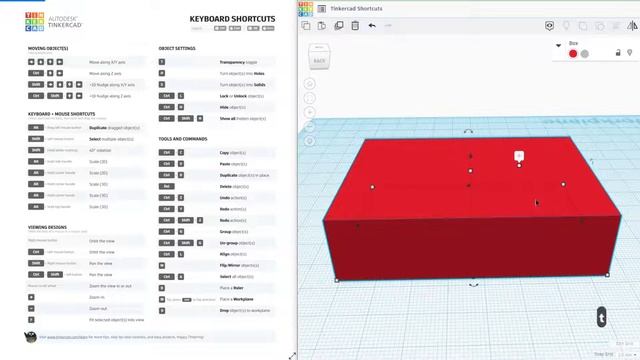
Task: Collapse the Box shape inspector panel
Action: [x=558, y=45]
